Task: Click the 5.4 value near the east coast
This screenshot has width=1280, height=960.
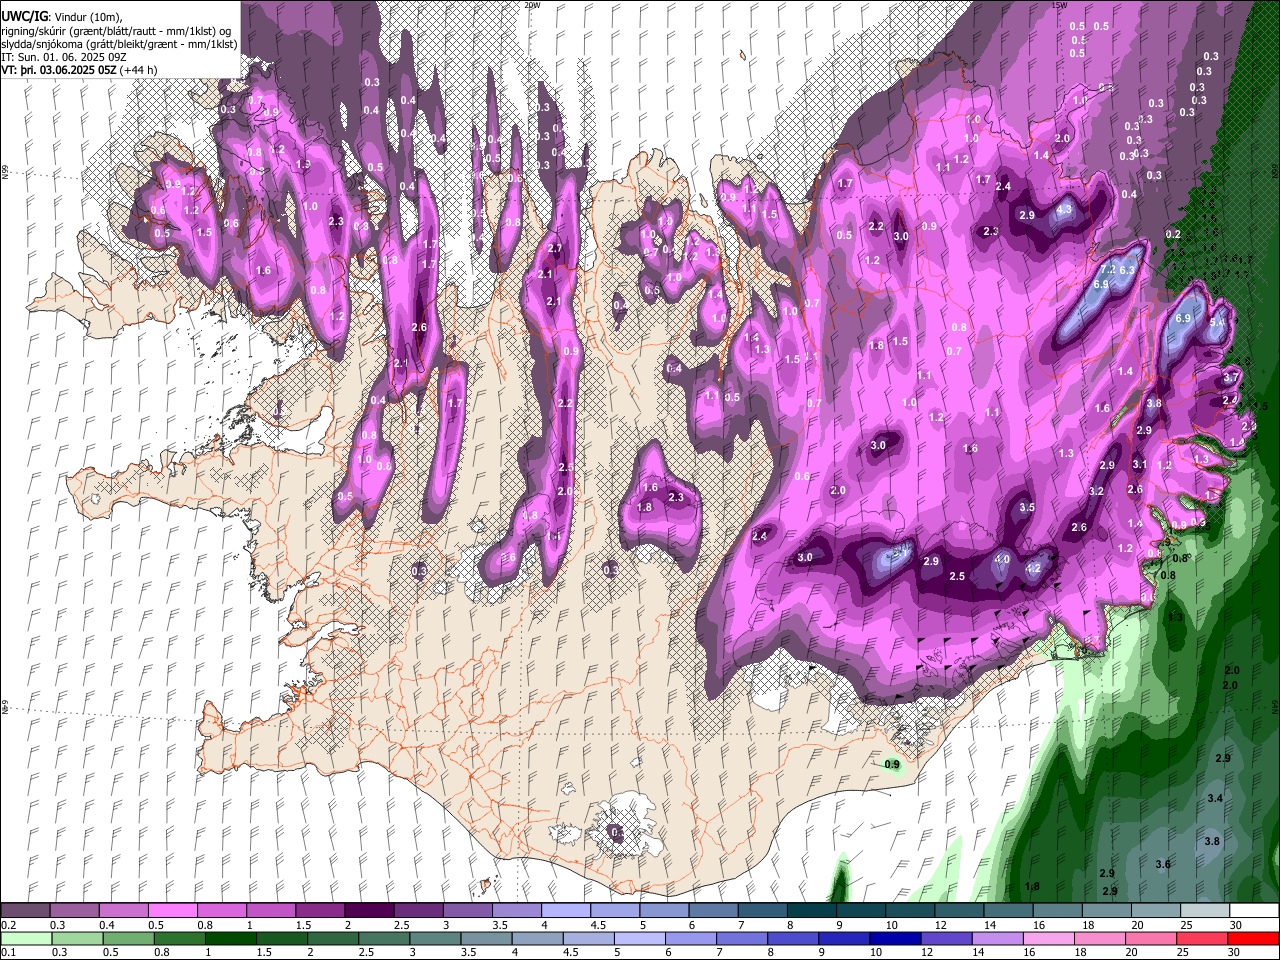Action: click(x=1217, y=323)
